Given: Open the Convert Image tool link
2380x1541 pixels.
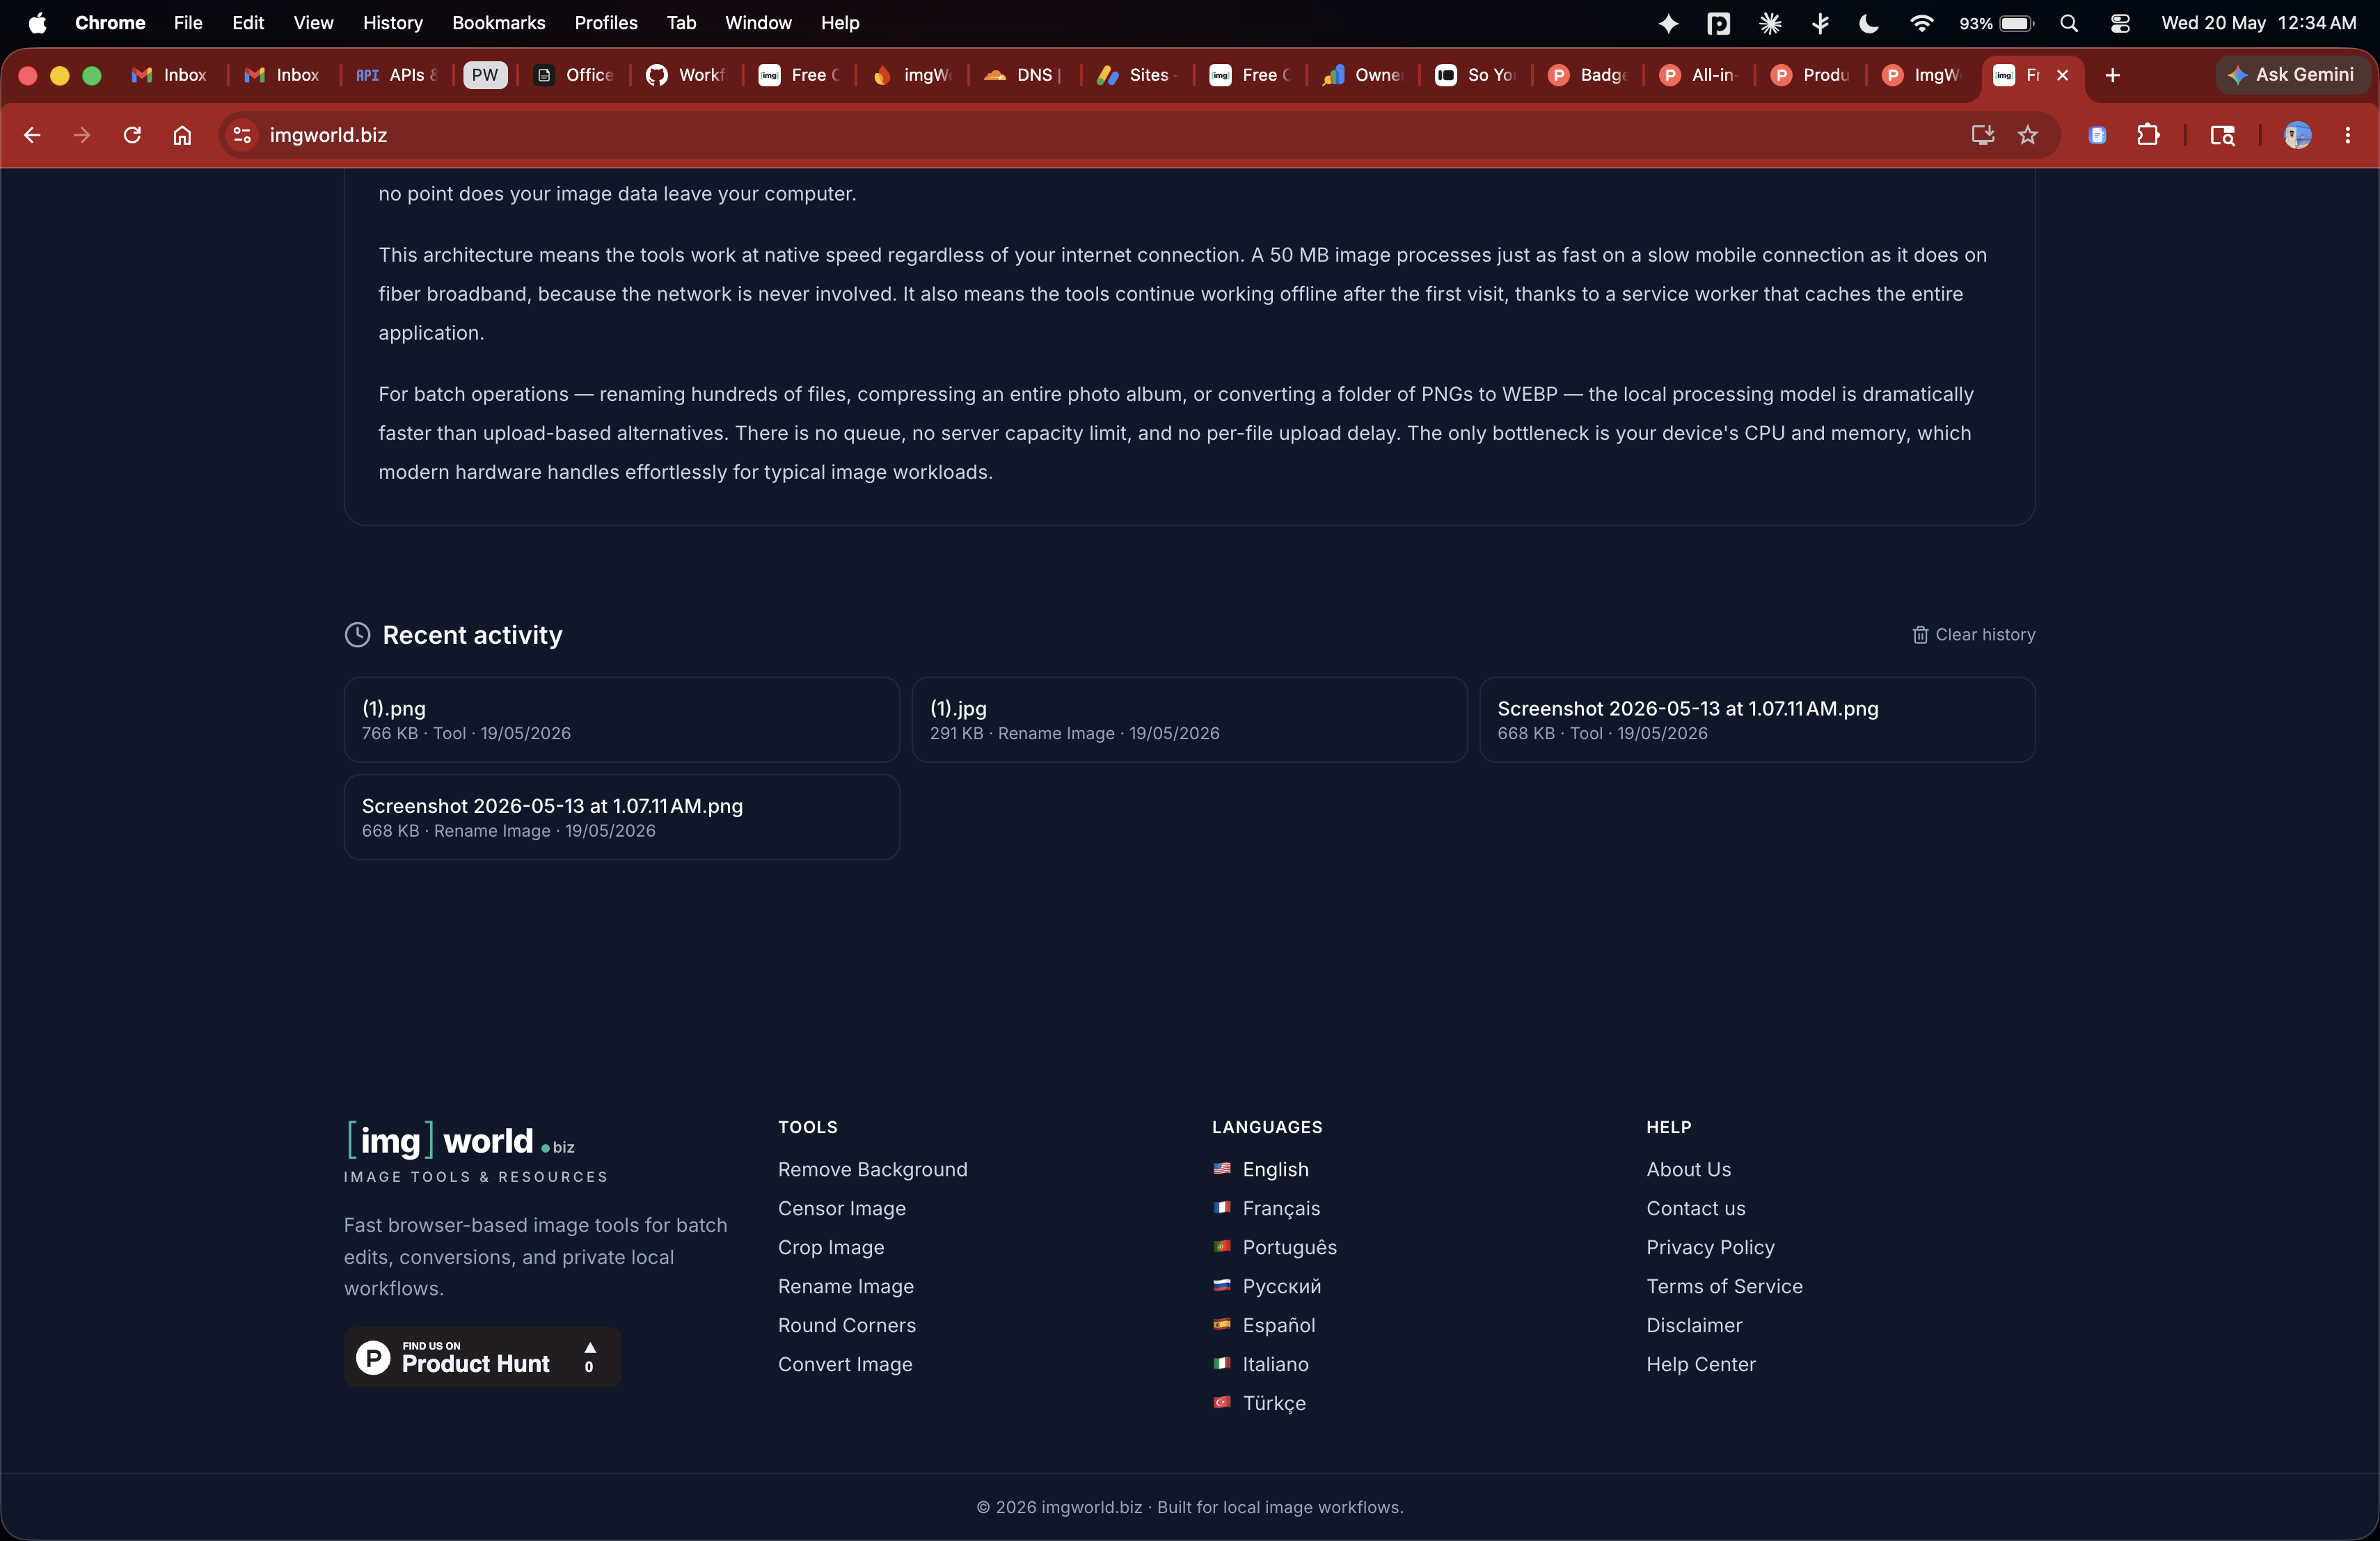Looking at the screenshot, I should pos(845,1364).
